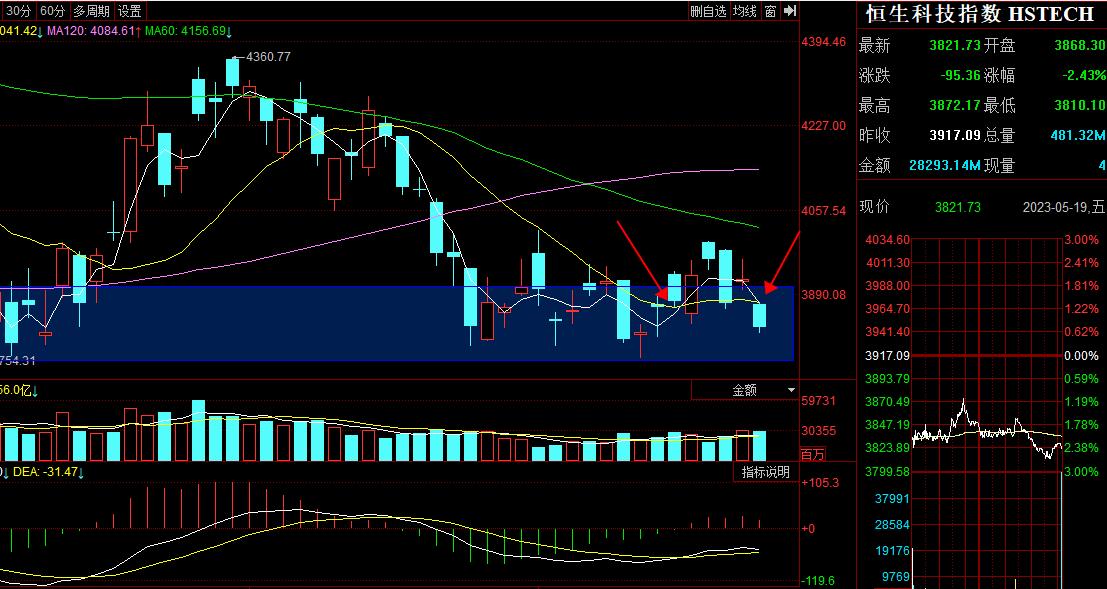Click the candlestick below the 4360.77 label
The width and height of the screenshot is (1107, 589).
[x=232, y=73]
